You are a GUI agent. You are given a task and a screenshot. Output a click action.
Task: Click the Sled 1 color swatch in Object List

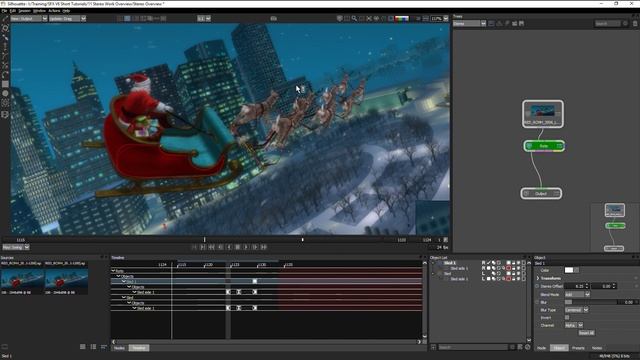pyautogui.click(x=509, y=263)
